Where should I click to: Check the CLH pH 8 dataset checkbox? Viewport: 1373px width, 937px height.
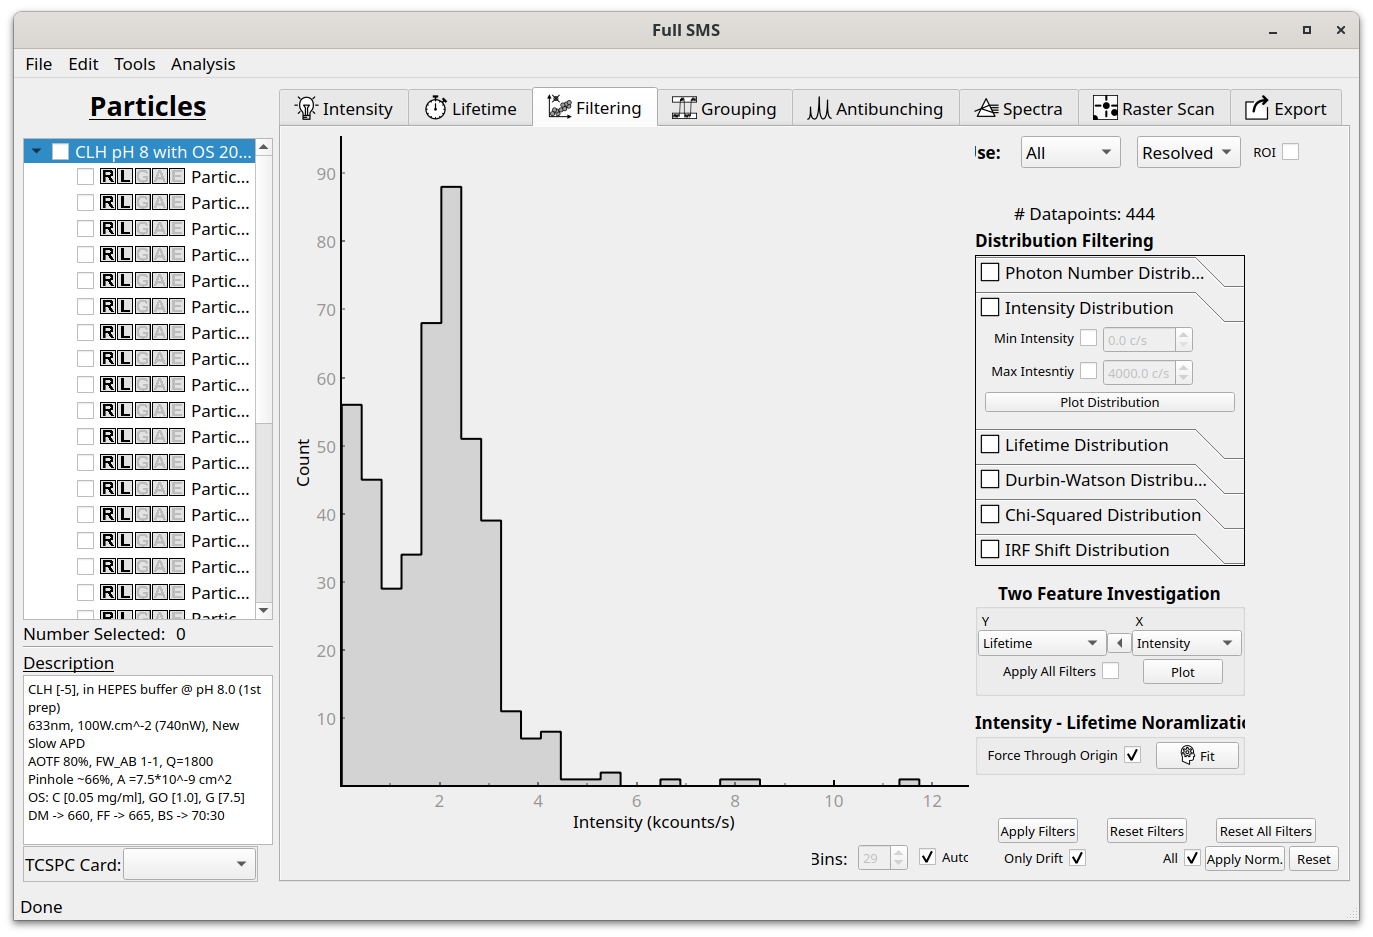[60, 152]
